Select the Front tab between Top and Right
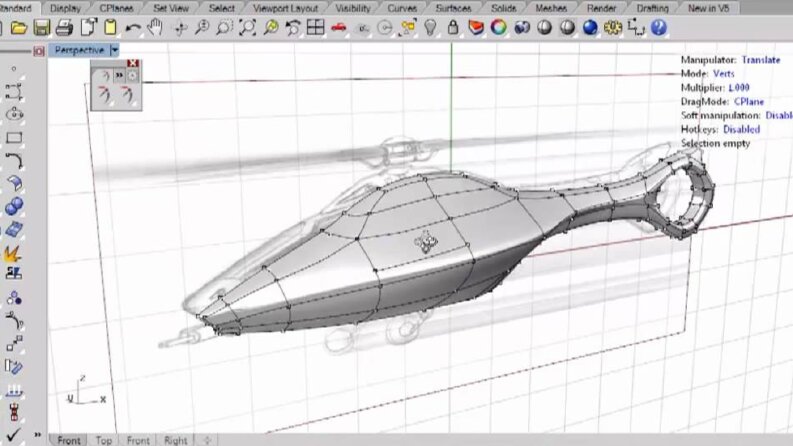Viewport: 793px width, 446px height. tap(138, 440)
